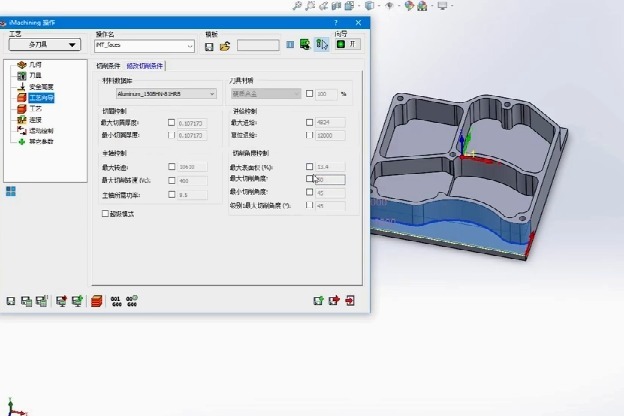Enable the 最大切削速度 (Vc) checkbox
Viewport: 624px width, 416px height.
coord(172,180)
